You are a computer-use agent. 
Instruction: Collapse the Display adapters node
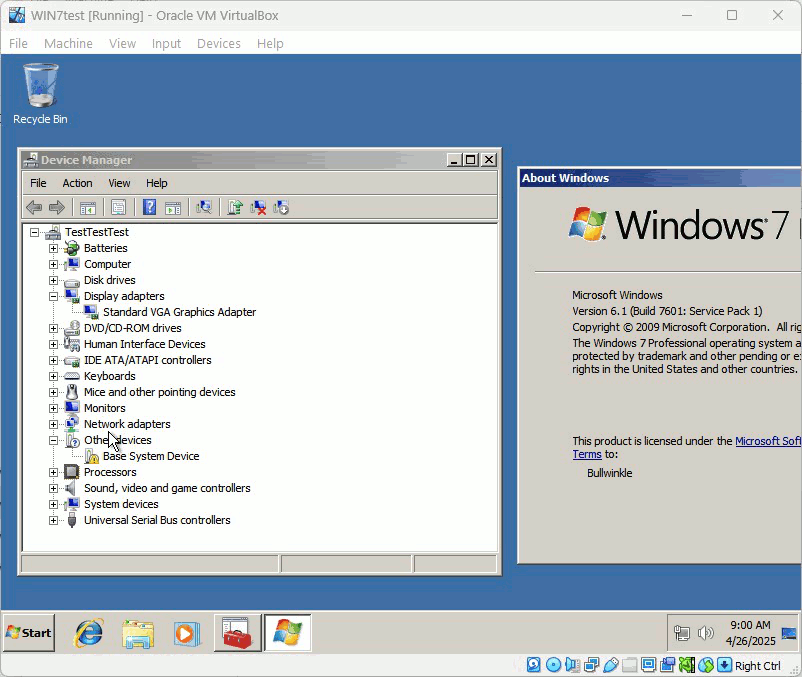[x=53, y=296]
